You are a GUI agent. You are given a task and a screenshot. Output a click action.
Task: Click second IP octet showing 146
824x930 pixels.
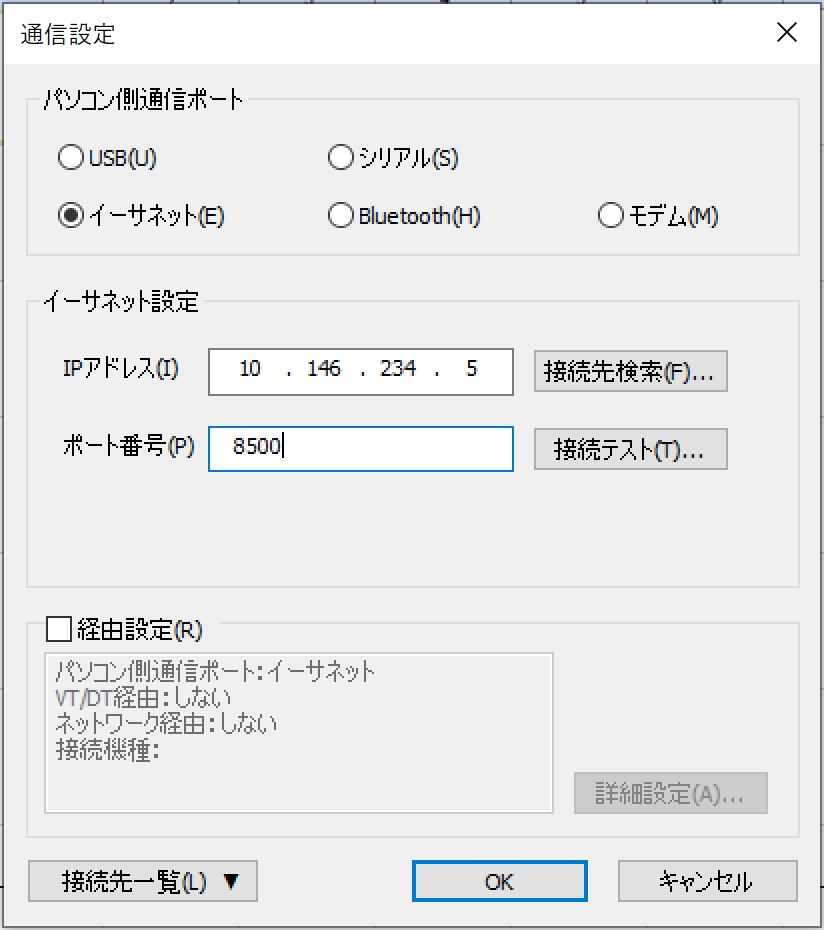coord(324,369)
